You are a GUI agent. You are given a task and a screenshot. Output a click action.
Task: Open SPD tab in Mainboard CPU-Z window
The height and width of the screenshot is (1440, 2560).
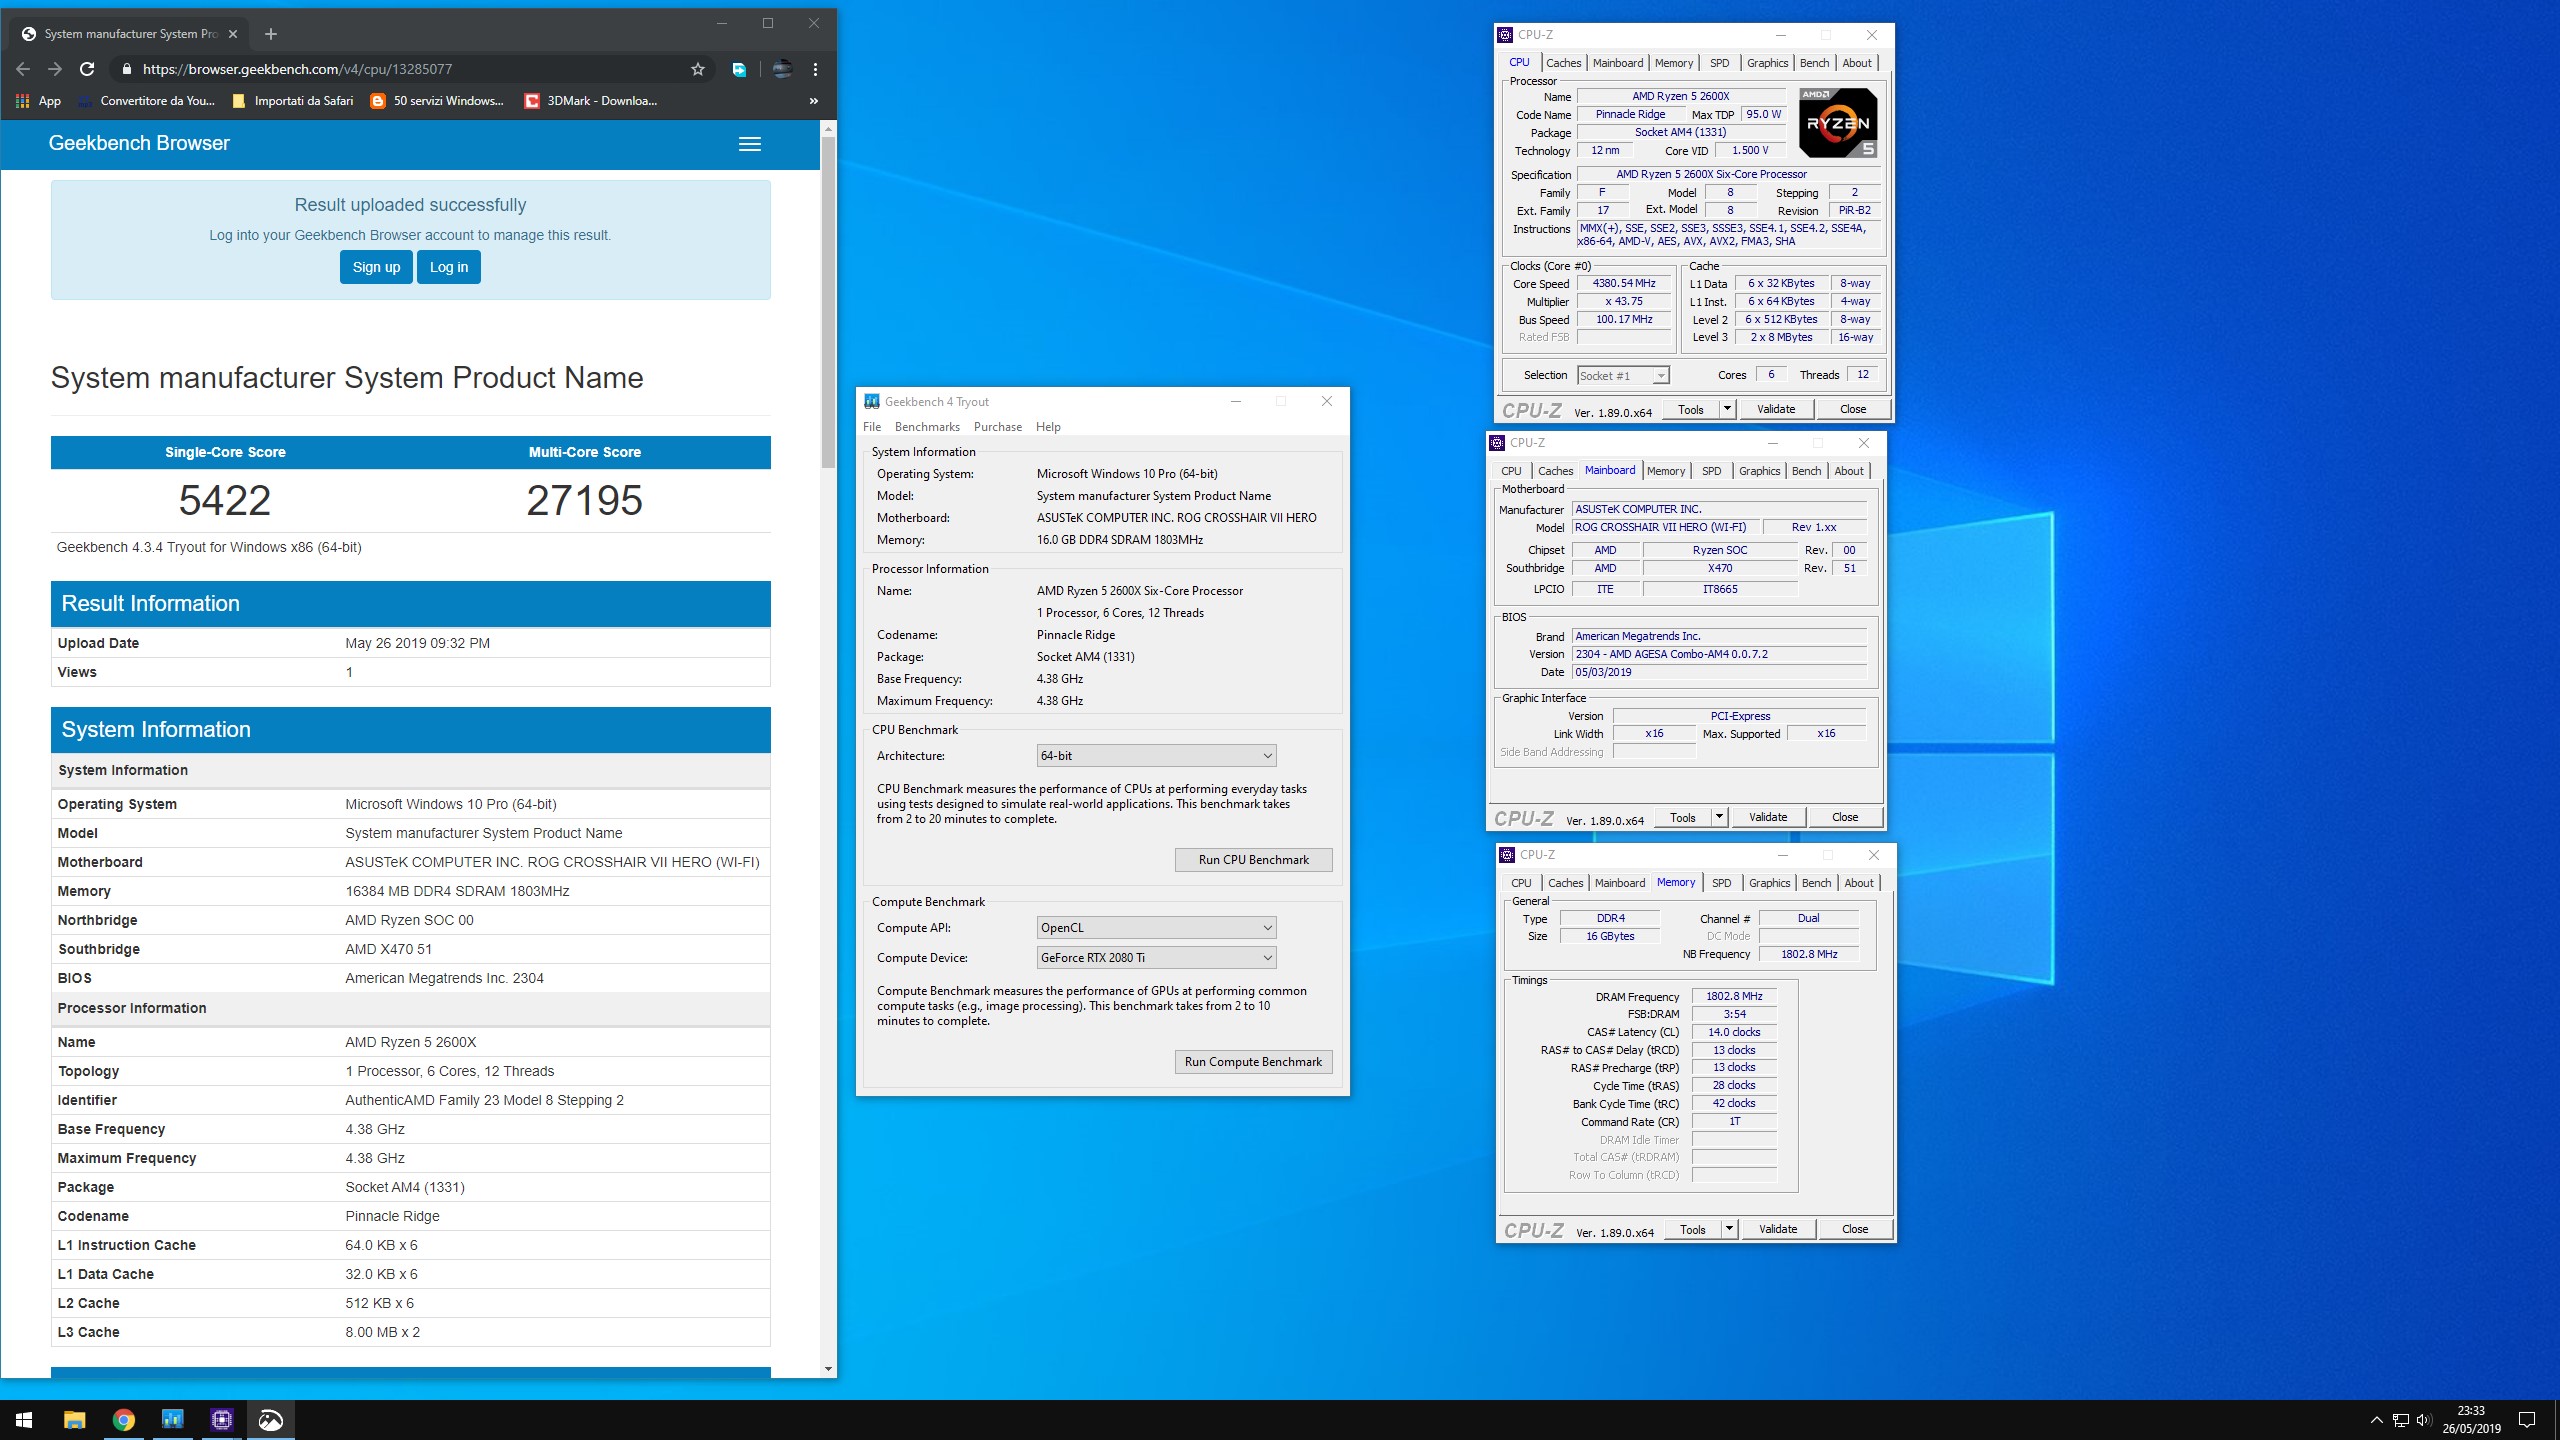click(x=1712, y=471)
